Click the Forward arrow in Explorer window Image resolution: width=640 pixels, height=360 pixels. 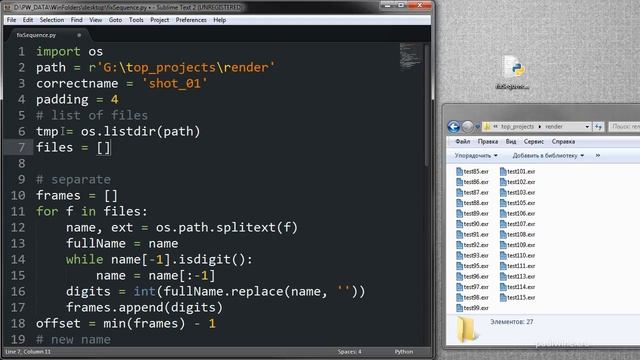(x=468, y=127)
